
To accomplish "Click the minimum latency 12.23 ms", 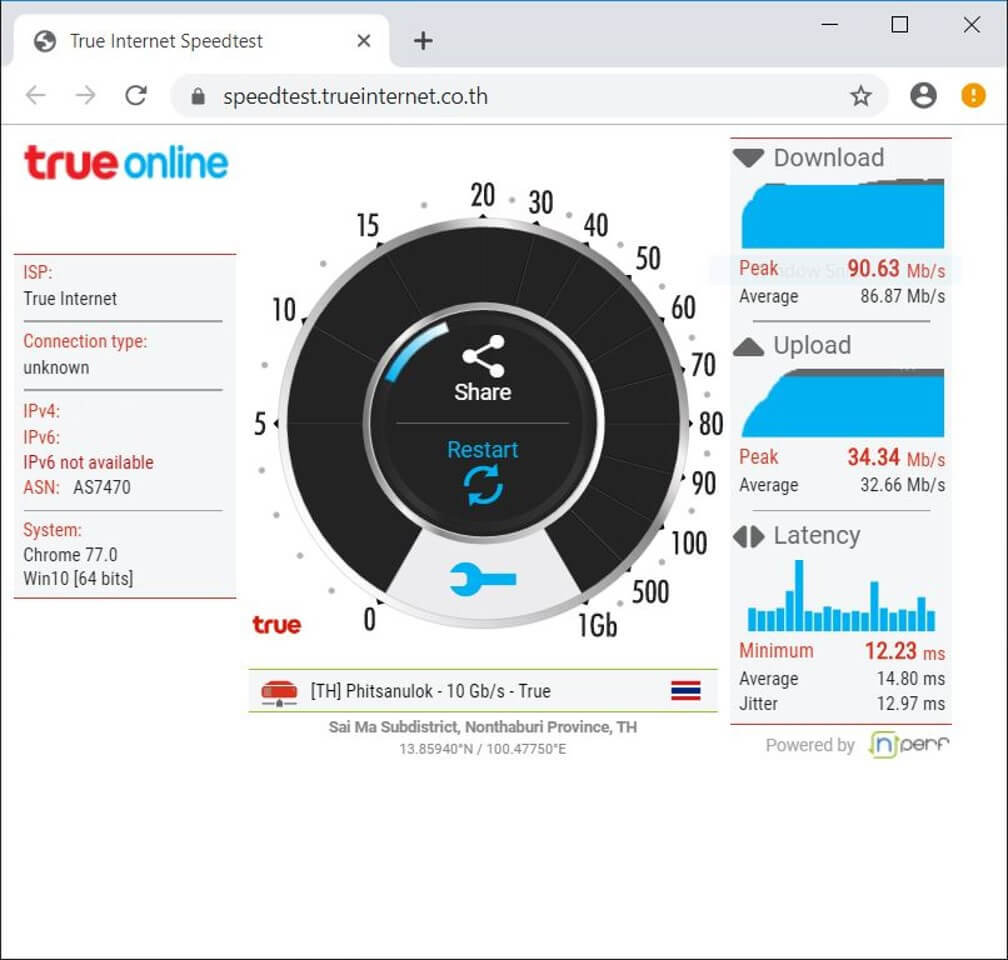I will point(904,651).
